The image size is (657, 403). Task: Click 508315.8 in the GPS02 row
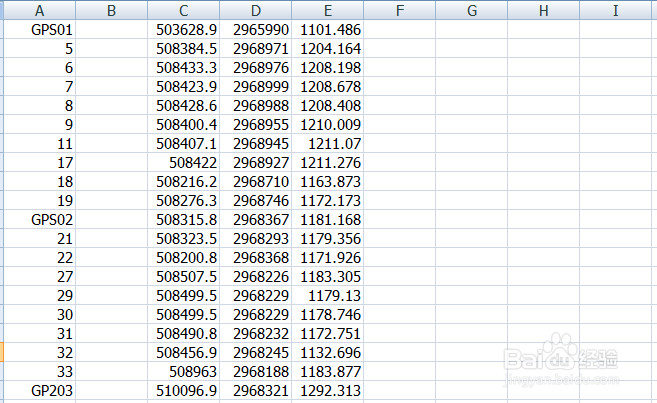[x=184, y=219]
